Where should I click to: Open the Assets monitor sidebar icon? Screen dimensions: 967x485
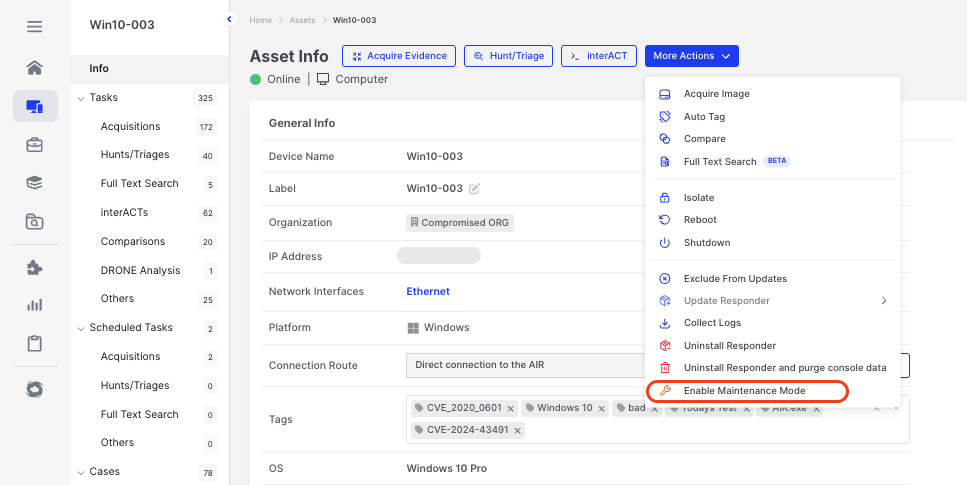[34, 106]
